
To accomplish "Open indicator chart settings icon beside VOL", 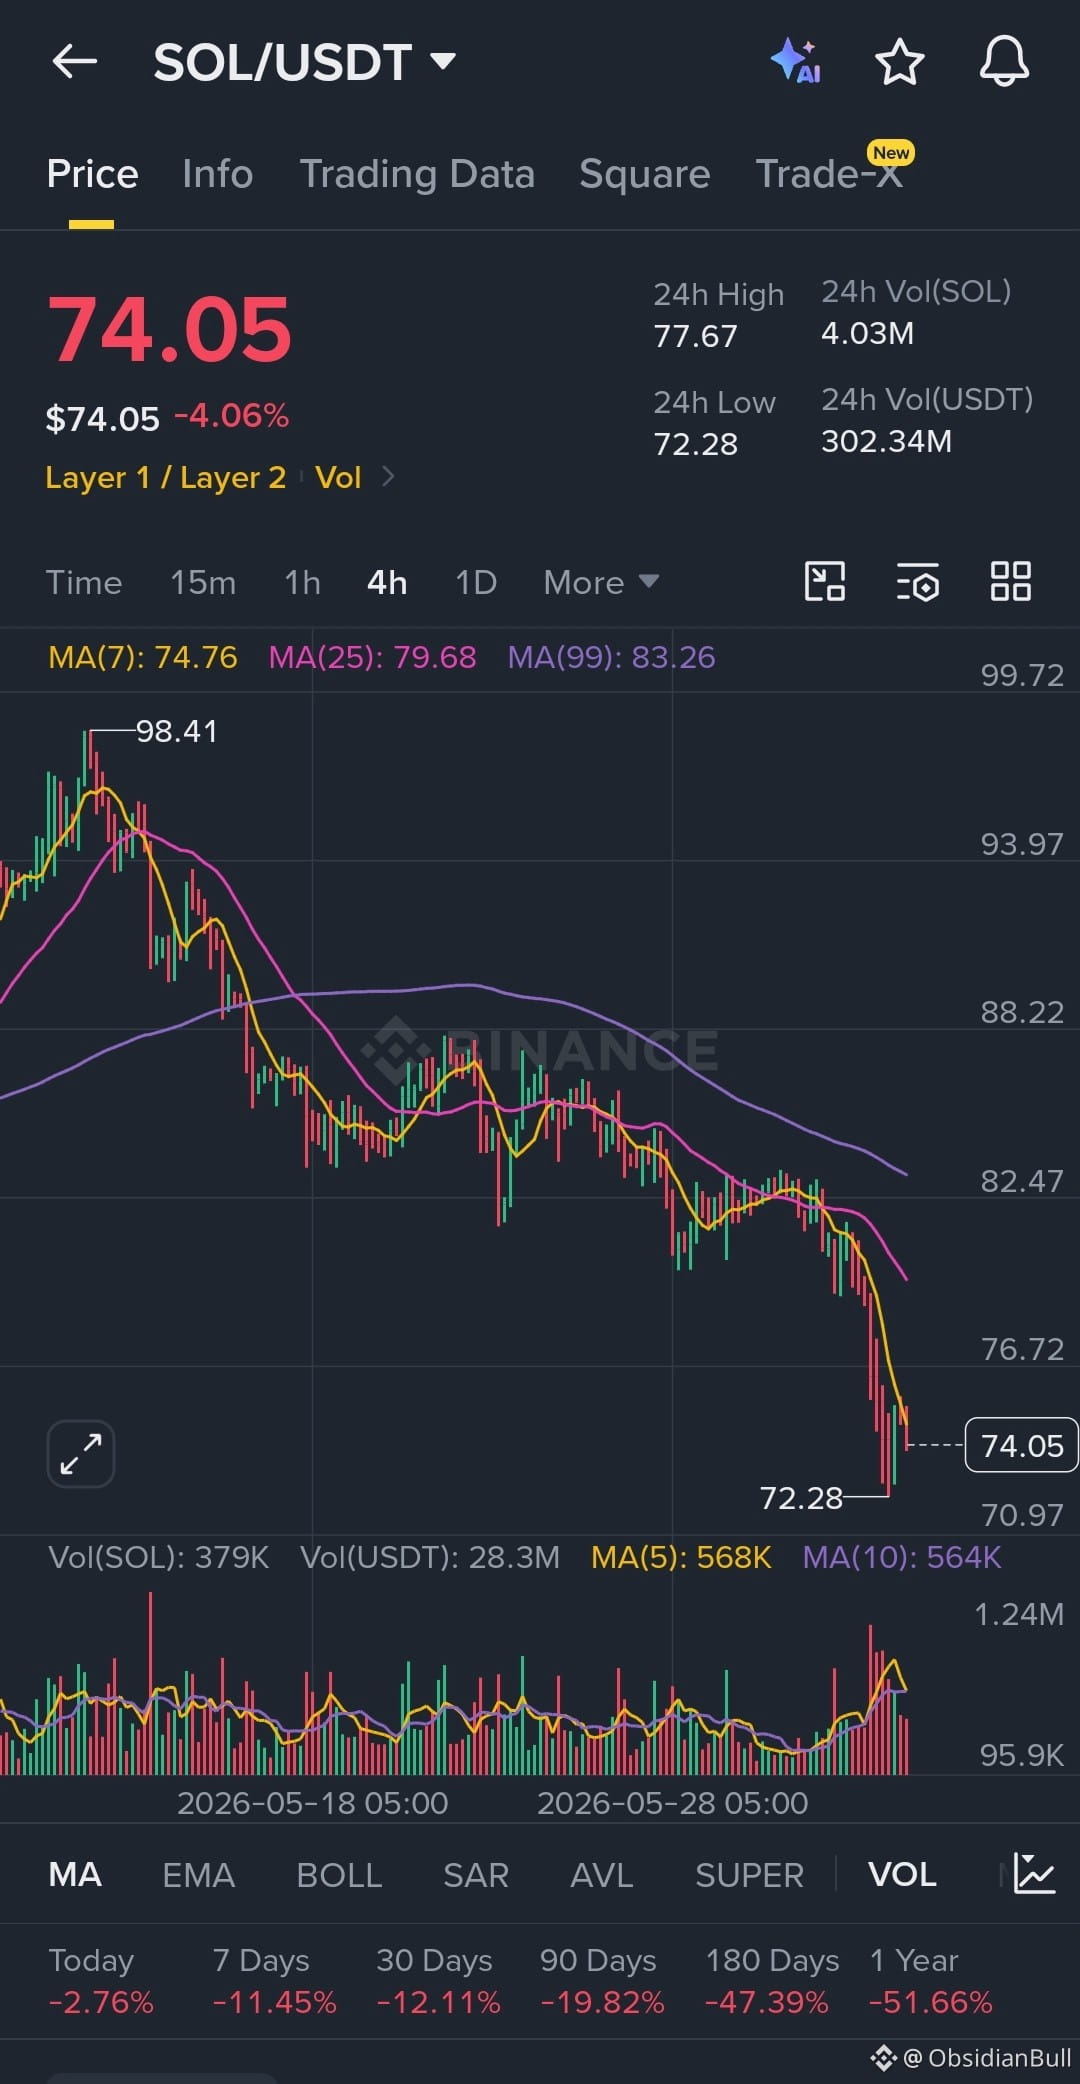I will point(1034,1873).
